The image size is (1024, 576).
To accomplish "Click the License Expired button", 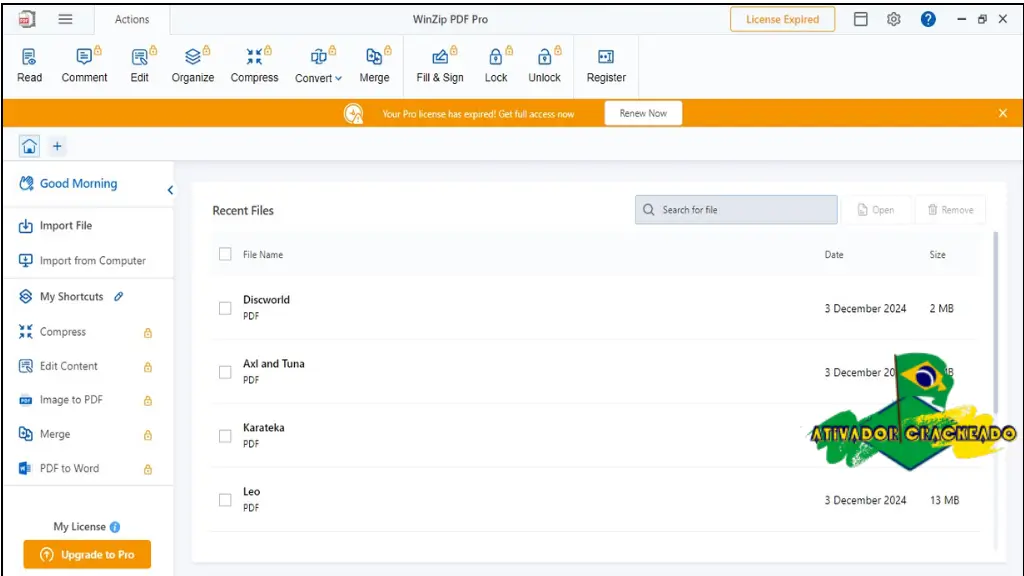I will (x=782, y=20).
